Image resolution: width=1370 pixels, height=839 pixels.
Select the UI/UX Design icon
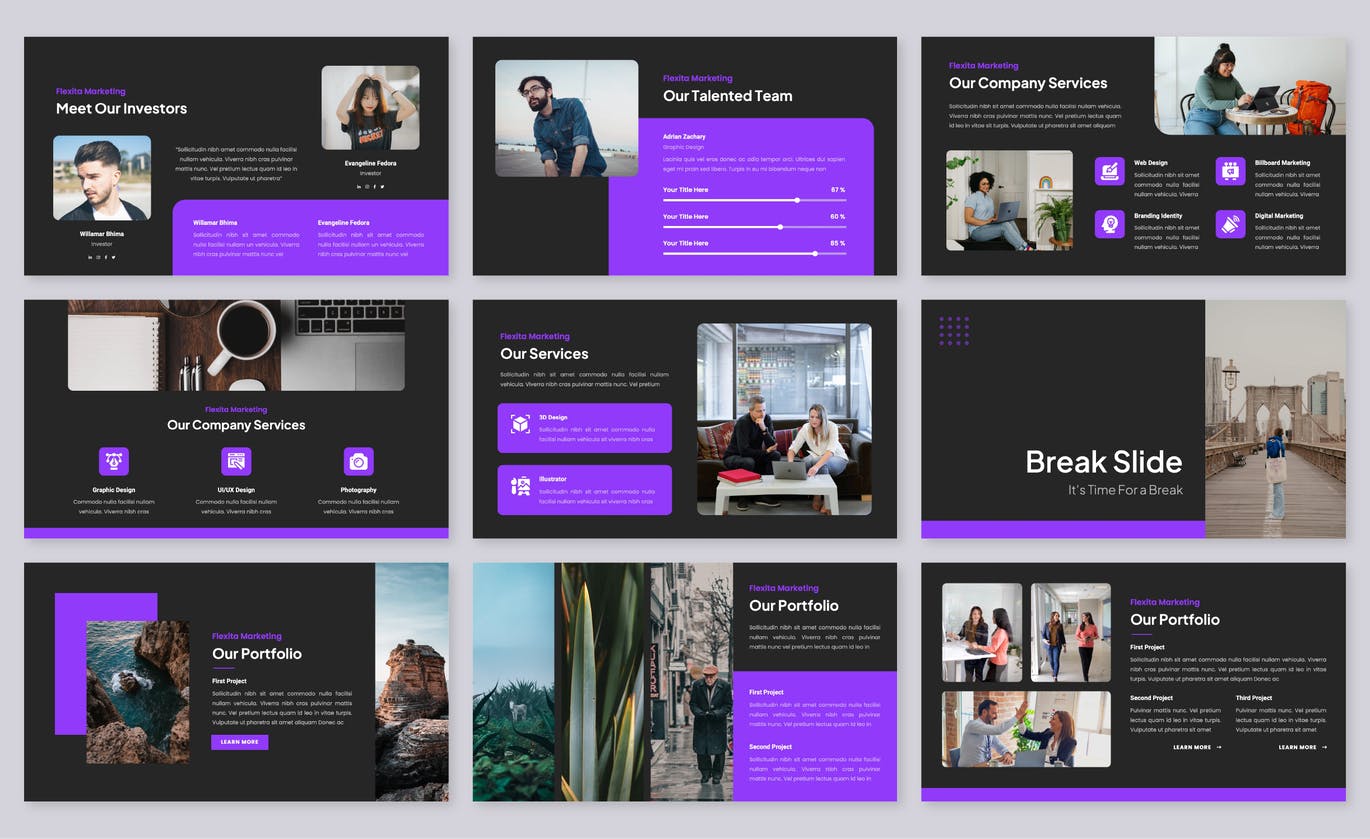tap(236, 460)
